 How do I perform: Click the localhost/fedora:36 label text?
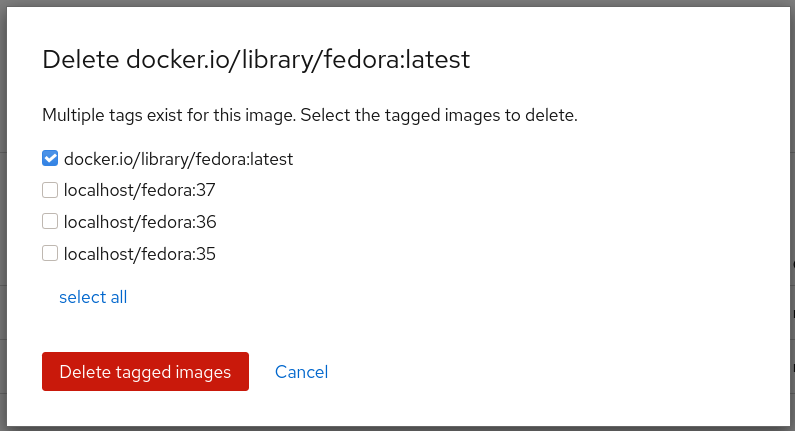[140, 222]
